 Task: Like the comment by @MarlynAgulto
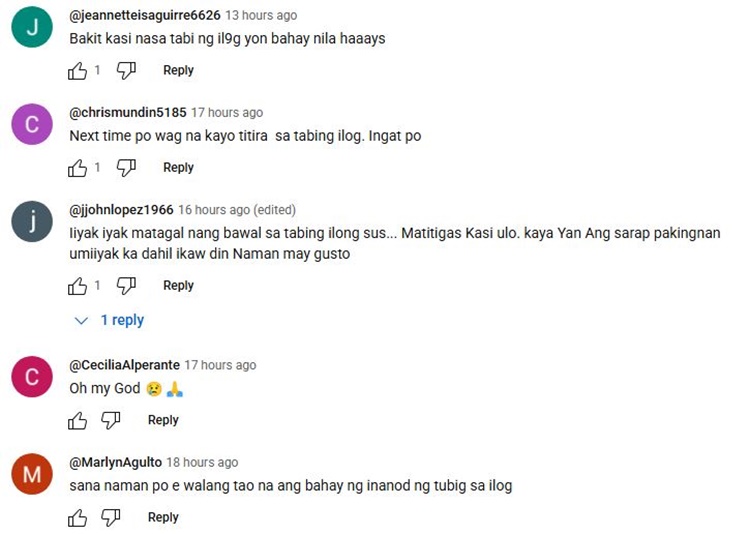(x=77, y=518)
